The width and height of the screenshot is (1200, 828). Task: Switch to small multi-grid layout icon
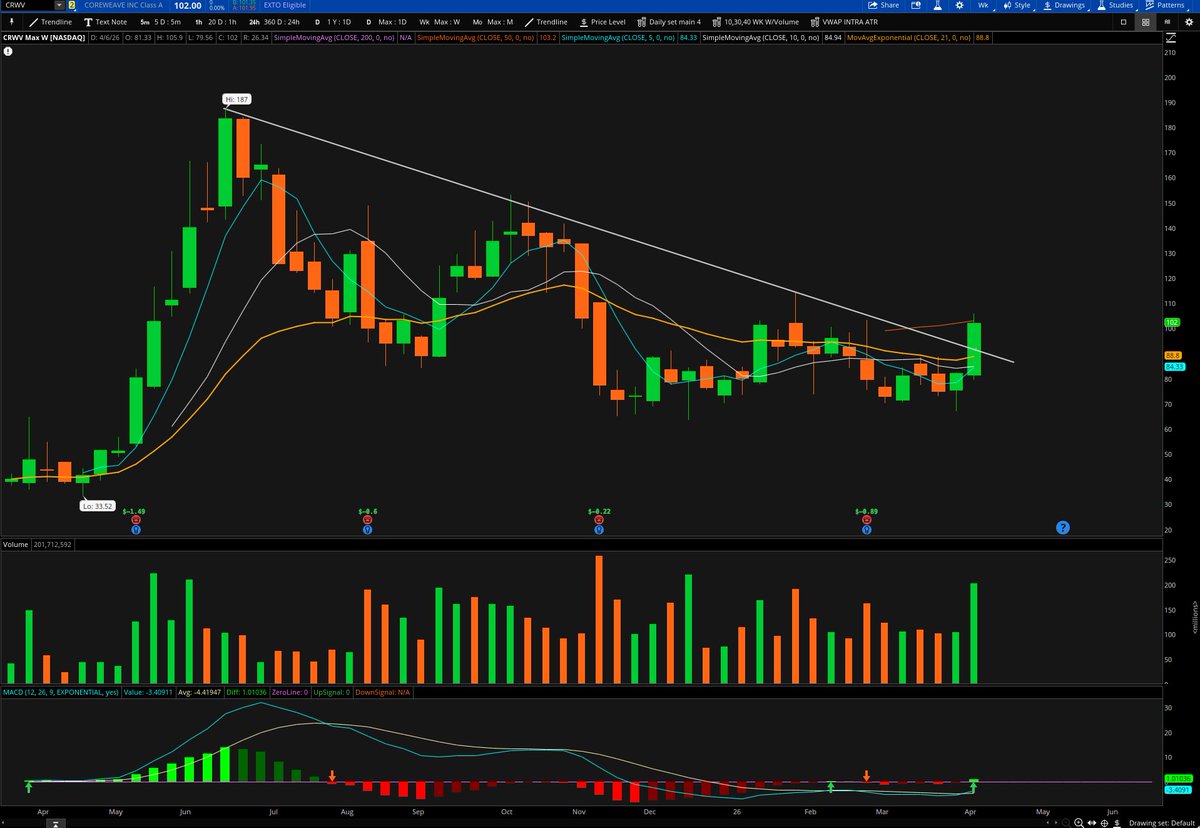1167,22
